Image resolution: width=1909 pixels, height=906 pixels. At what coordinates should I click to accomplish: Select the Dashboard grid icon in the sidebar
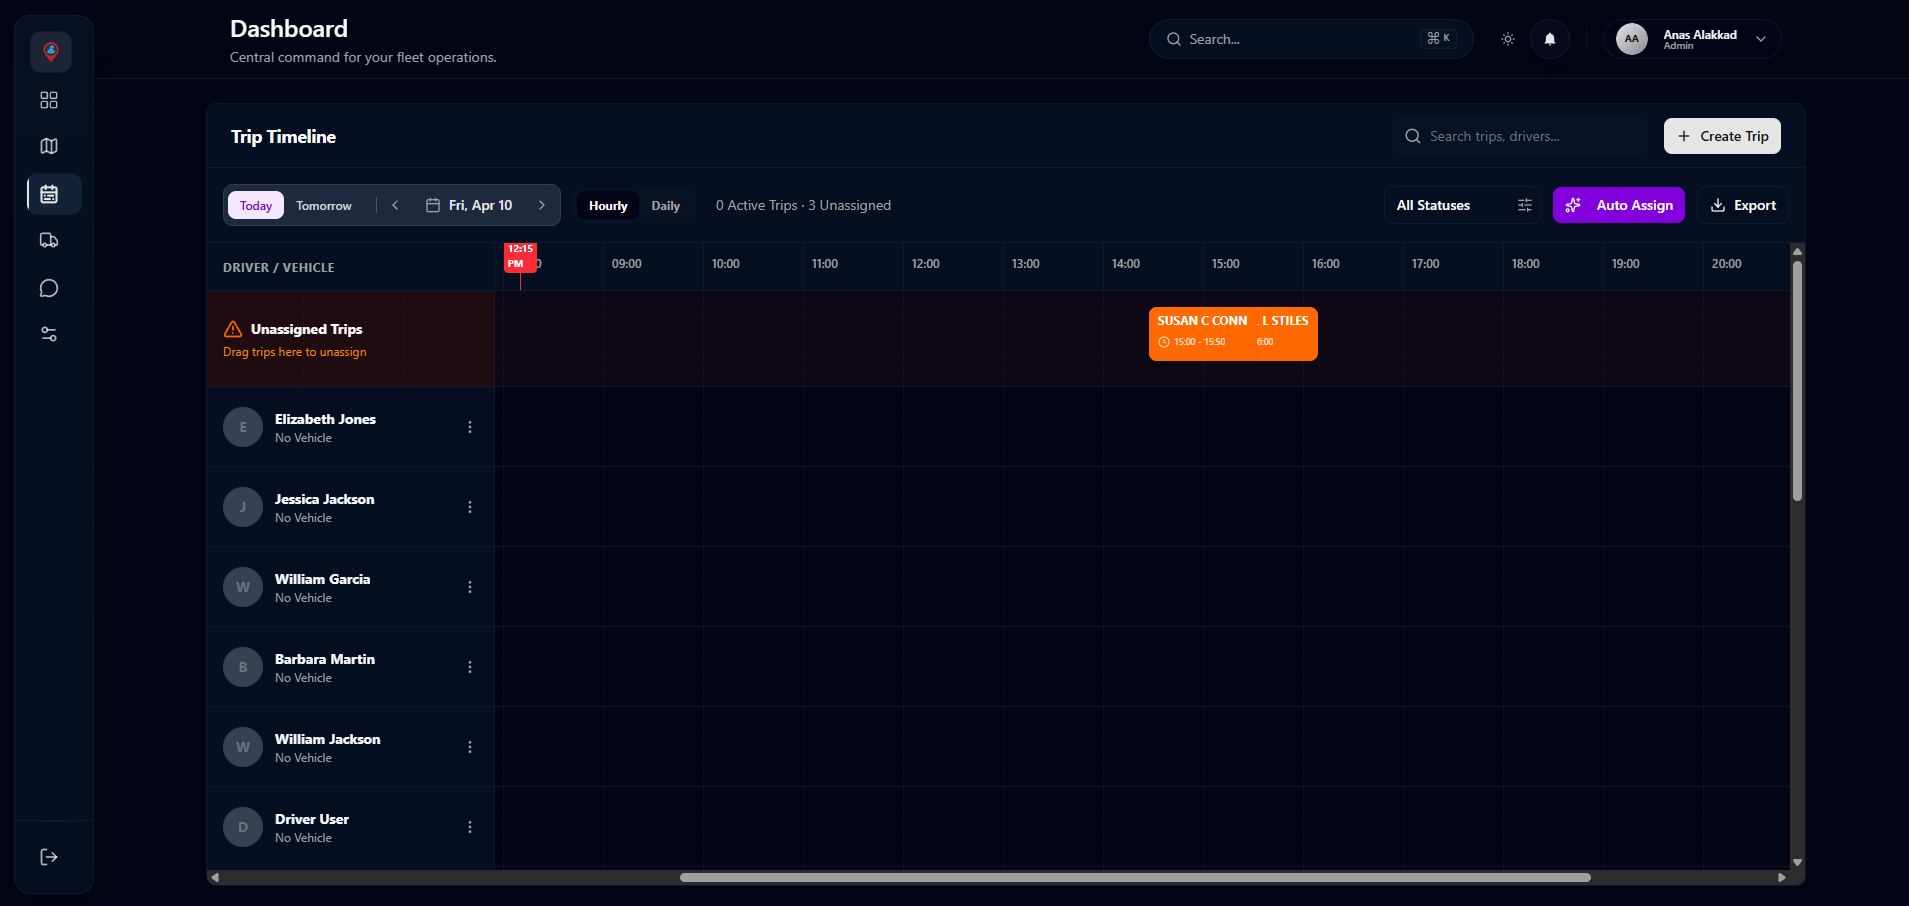[48, 100]
